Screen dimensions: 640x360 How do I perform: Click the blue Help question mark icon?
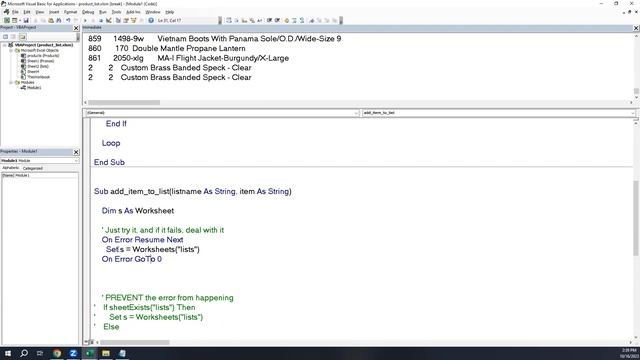click(x=151, y=20)
